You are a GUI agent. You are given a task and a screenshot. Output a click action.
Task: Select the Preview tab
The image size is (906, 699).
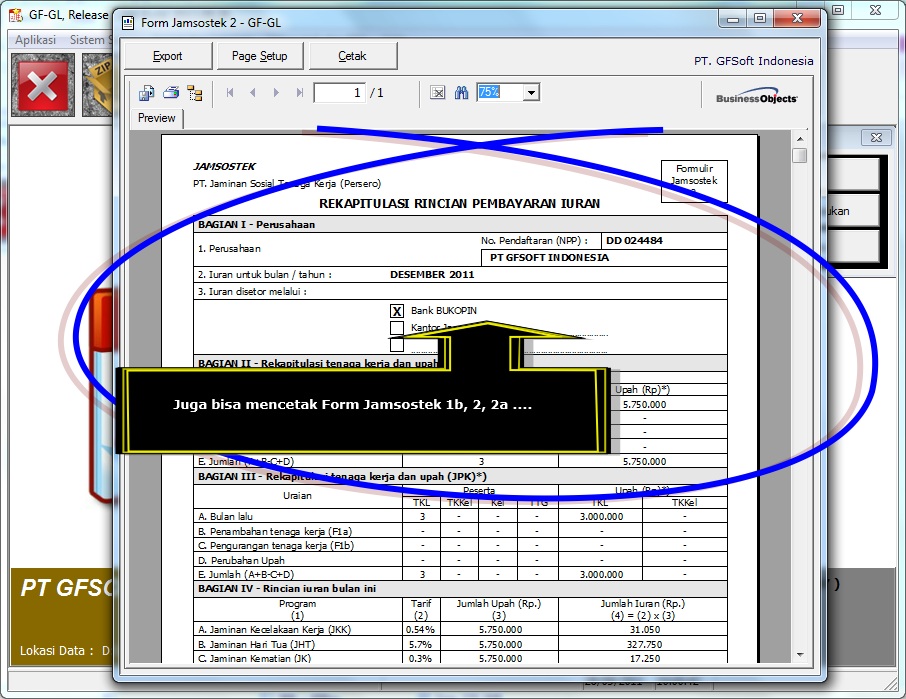(x=157, y=118)
